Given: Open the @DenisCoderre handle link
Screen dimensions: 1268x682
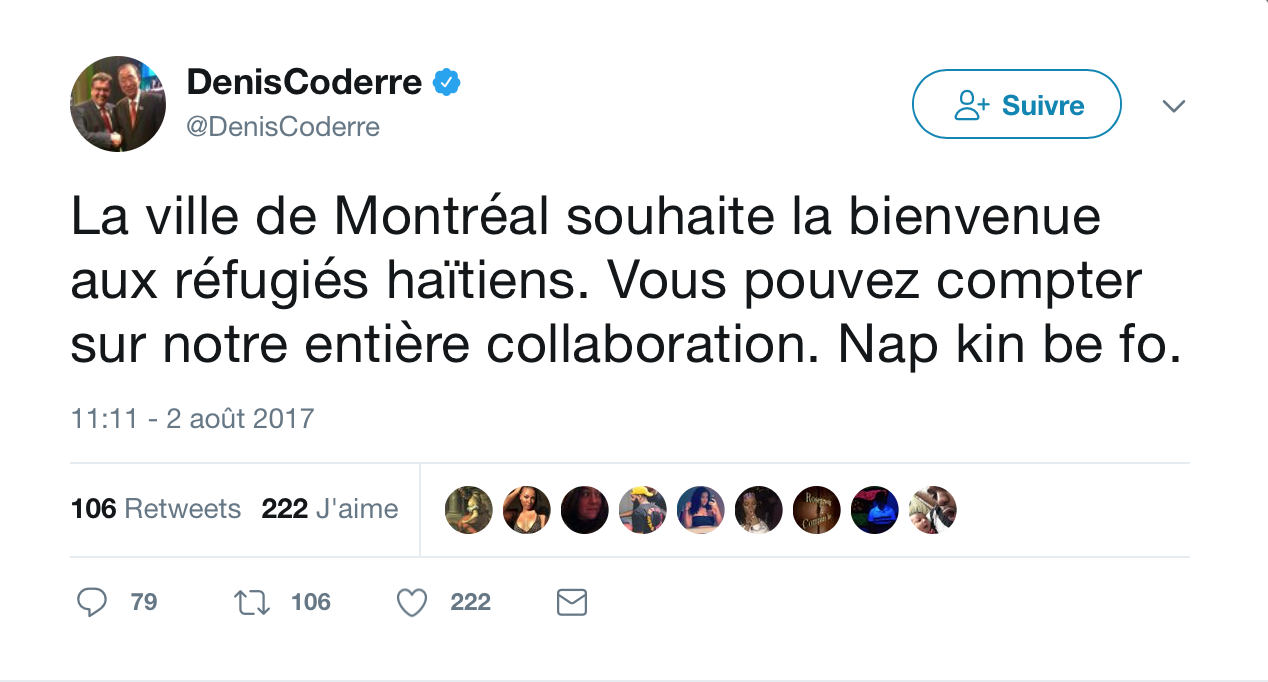Looking at the screenshot, I should (x=283, y=127).
